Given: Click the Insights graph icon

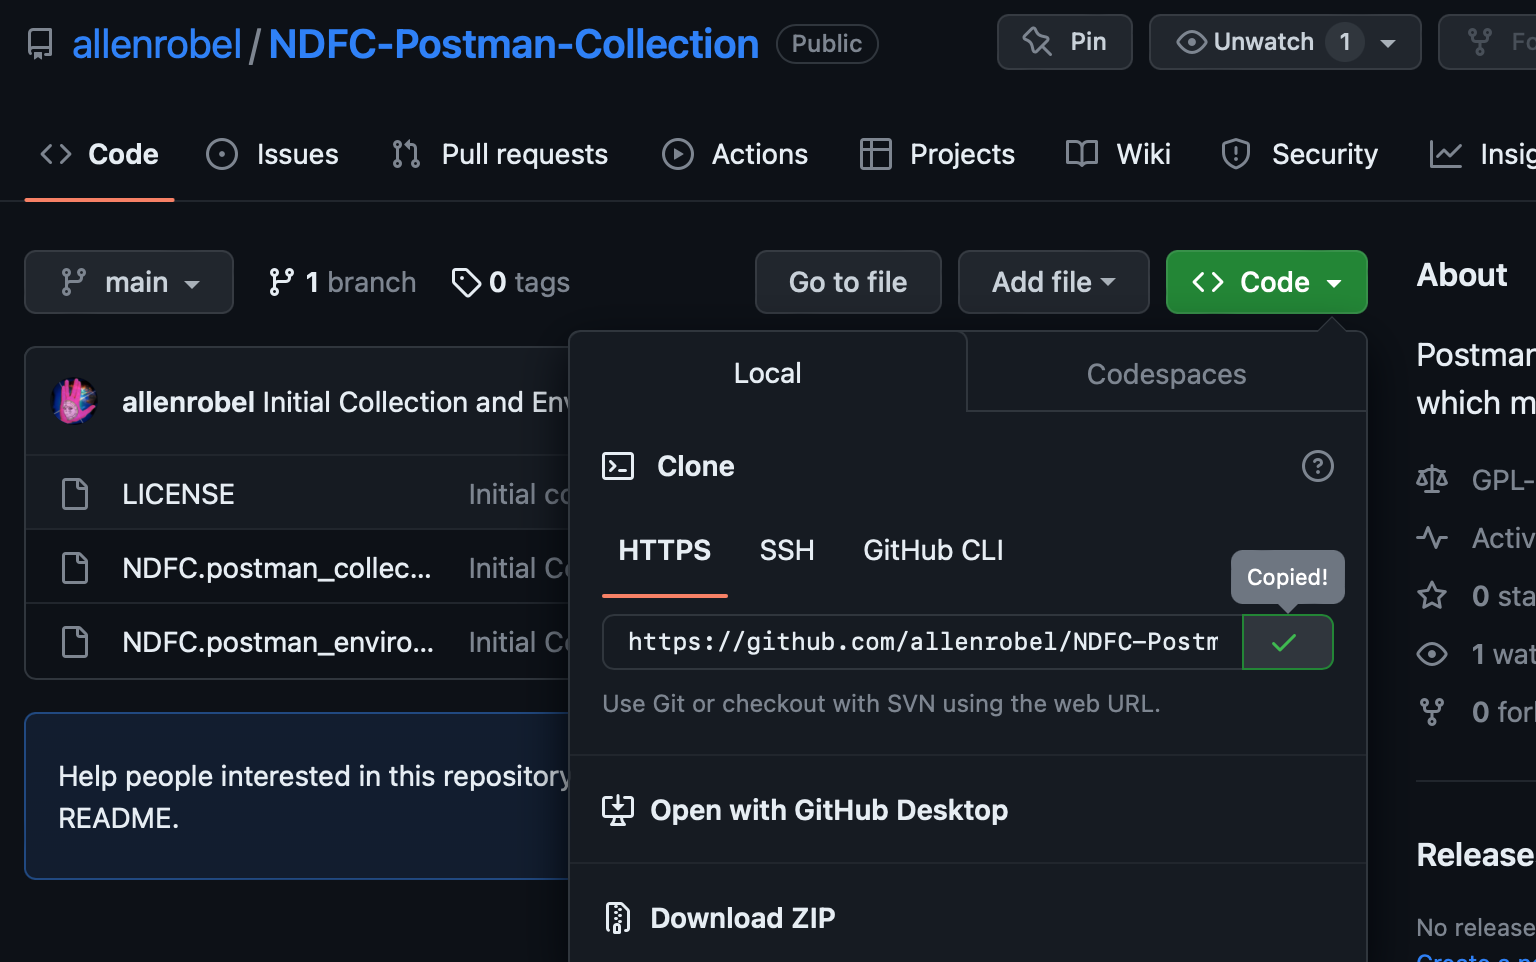Looking at the screenshot, I should tap(1446, 154).
